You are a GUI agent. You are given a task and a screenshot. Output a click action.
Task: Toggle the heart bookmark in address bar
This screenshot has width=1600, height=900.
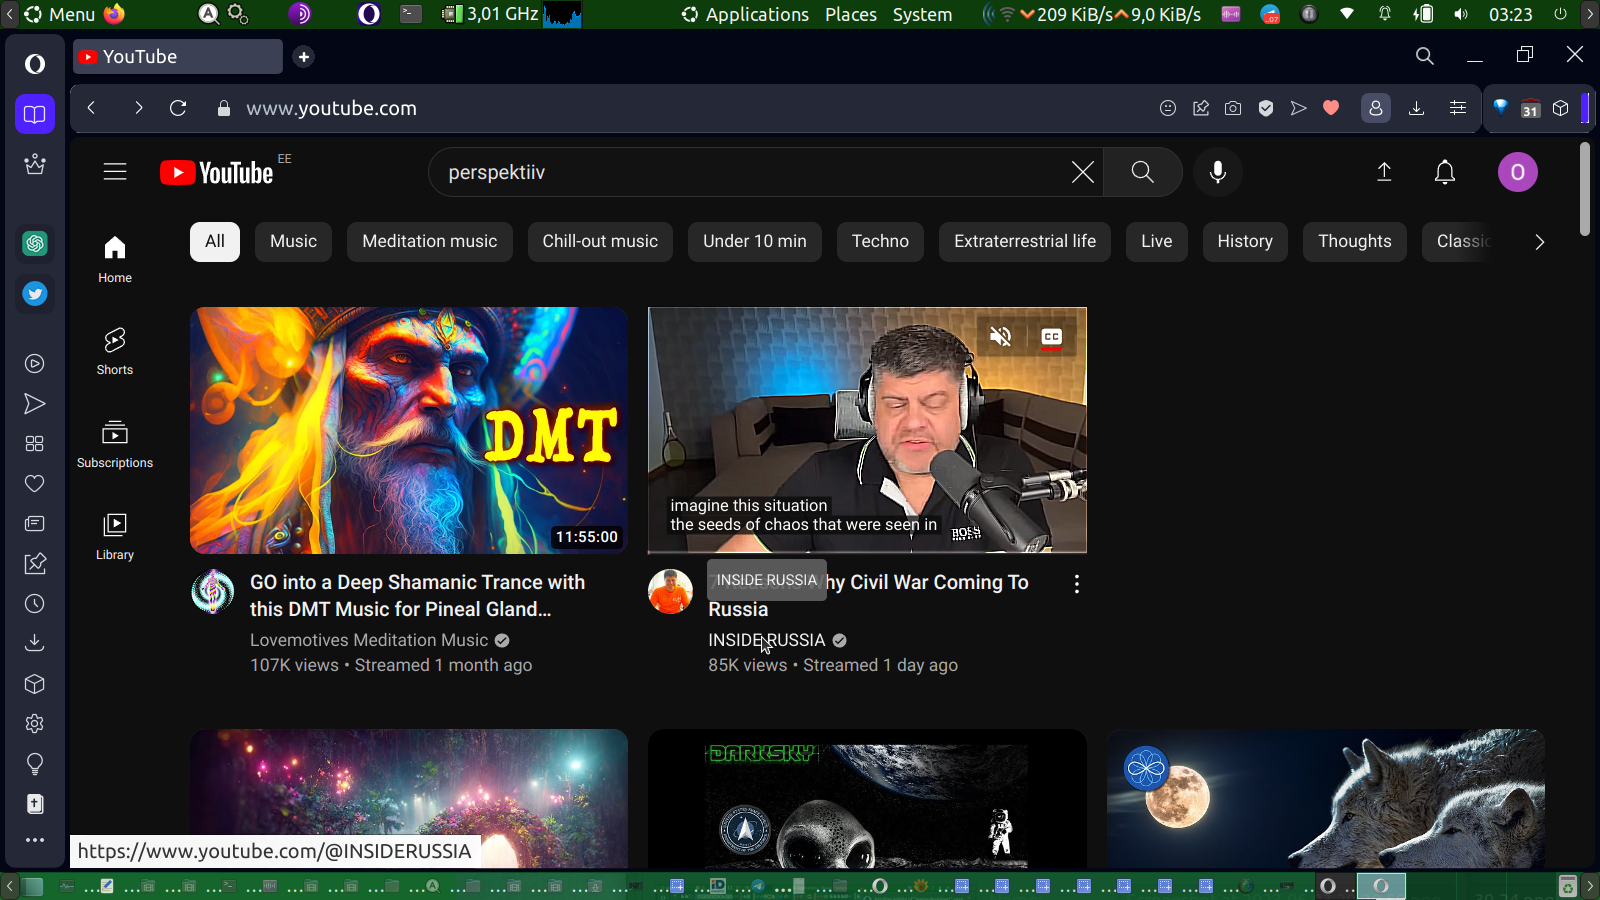[1331, 108]
